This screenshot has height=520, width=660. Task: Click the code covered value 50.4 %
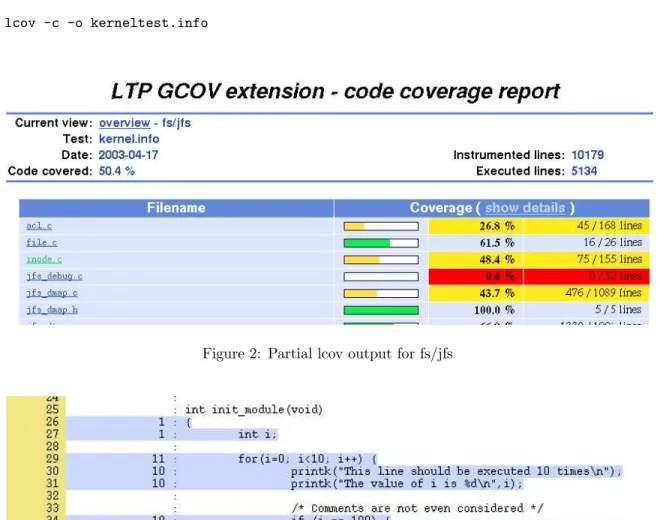117,171
